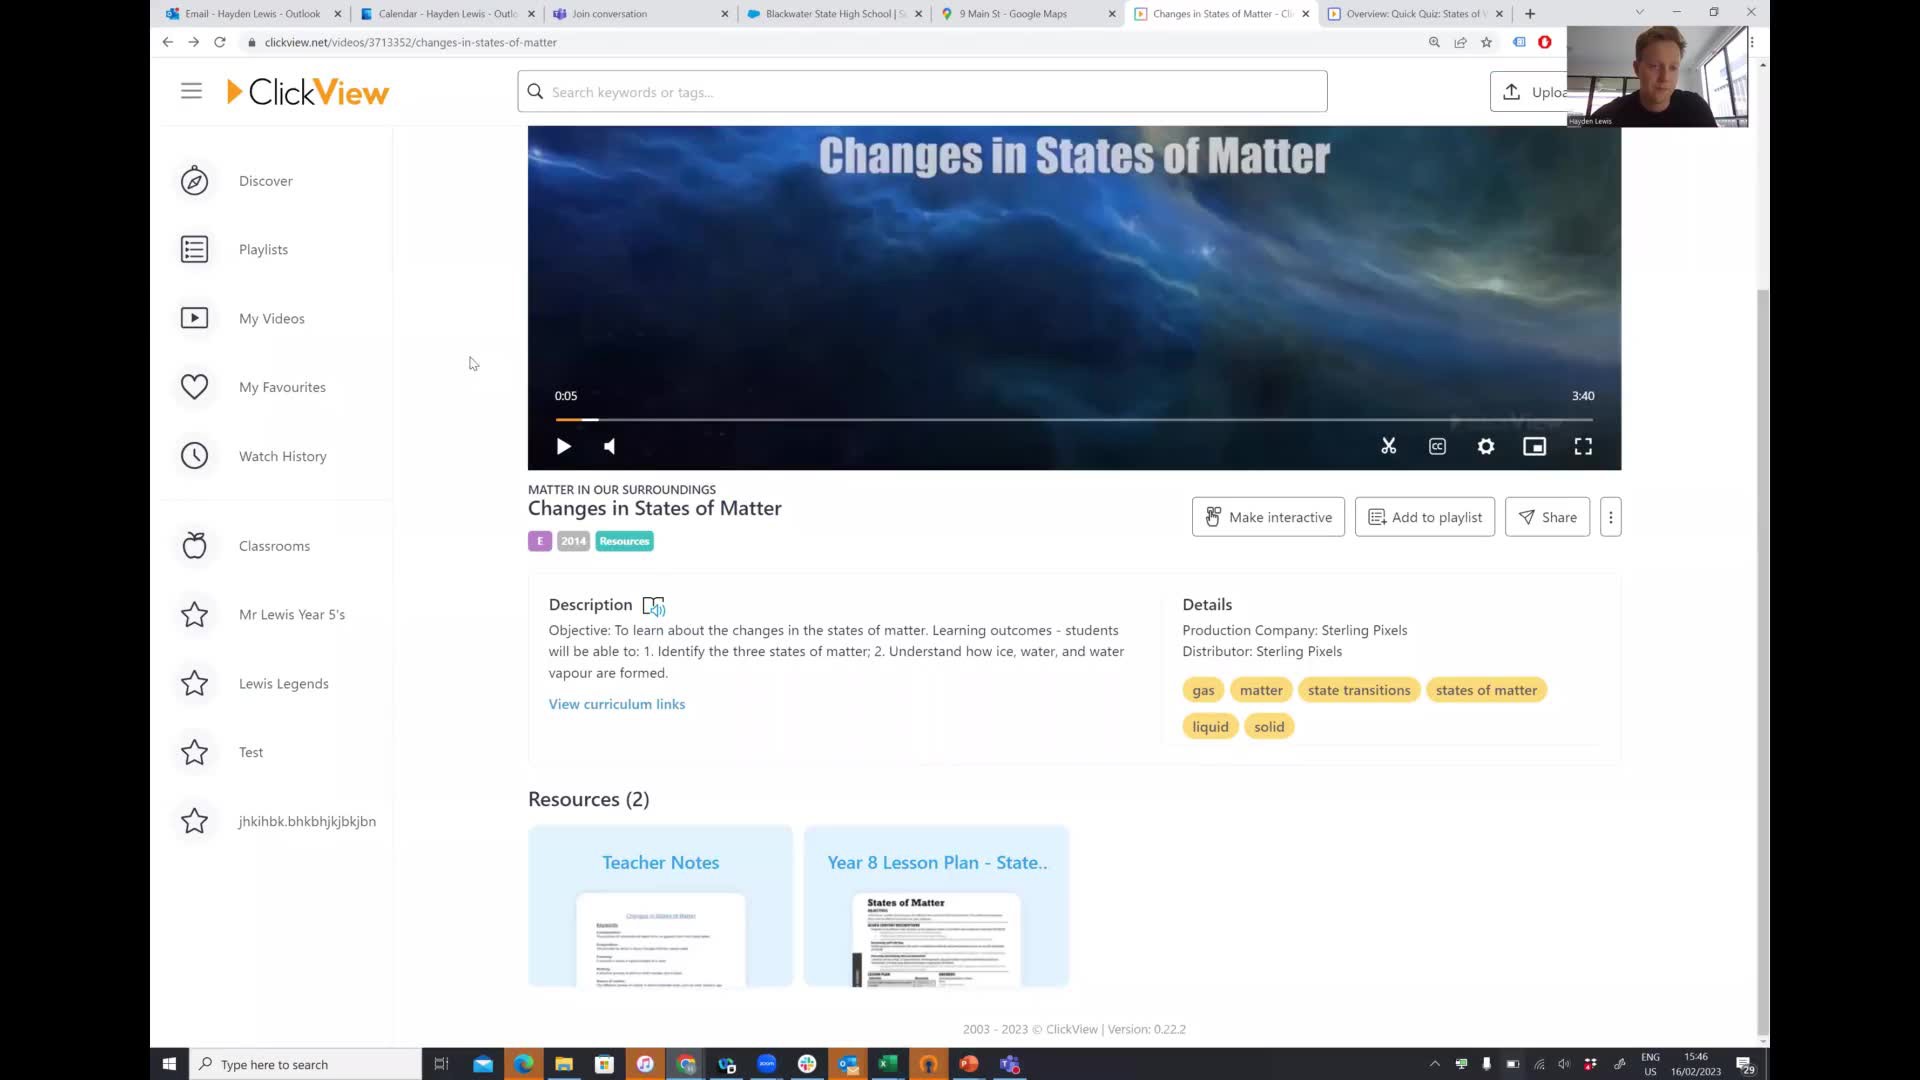Open video player settings gear menu

tap(1486, 446)
